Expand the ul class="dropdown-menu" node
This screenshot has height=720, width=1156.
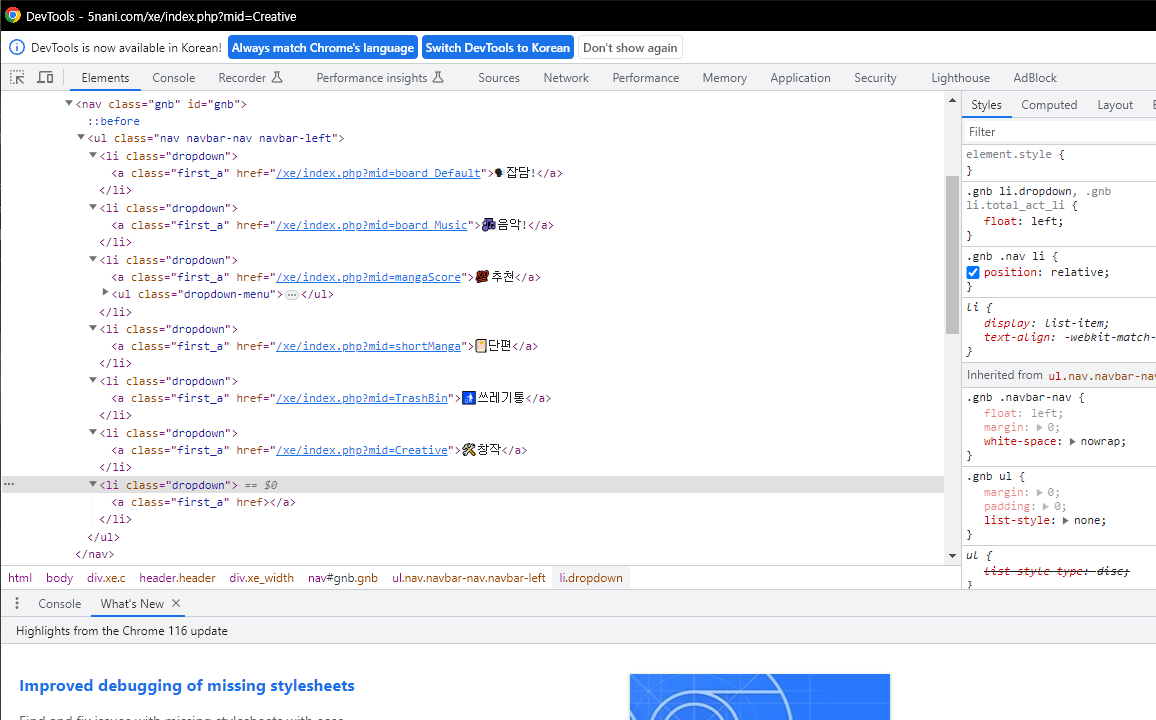(x=105, y=293)
